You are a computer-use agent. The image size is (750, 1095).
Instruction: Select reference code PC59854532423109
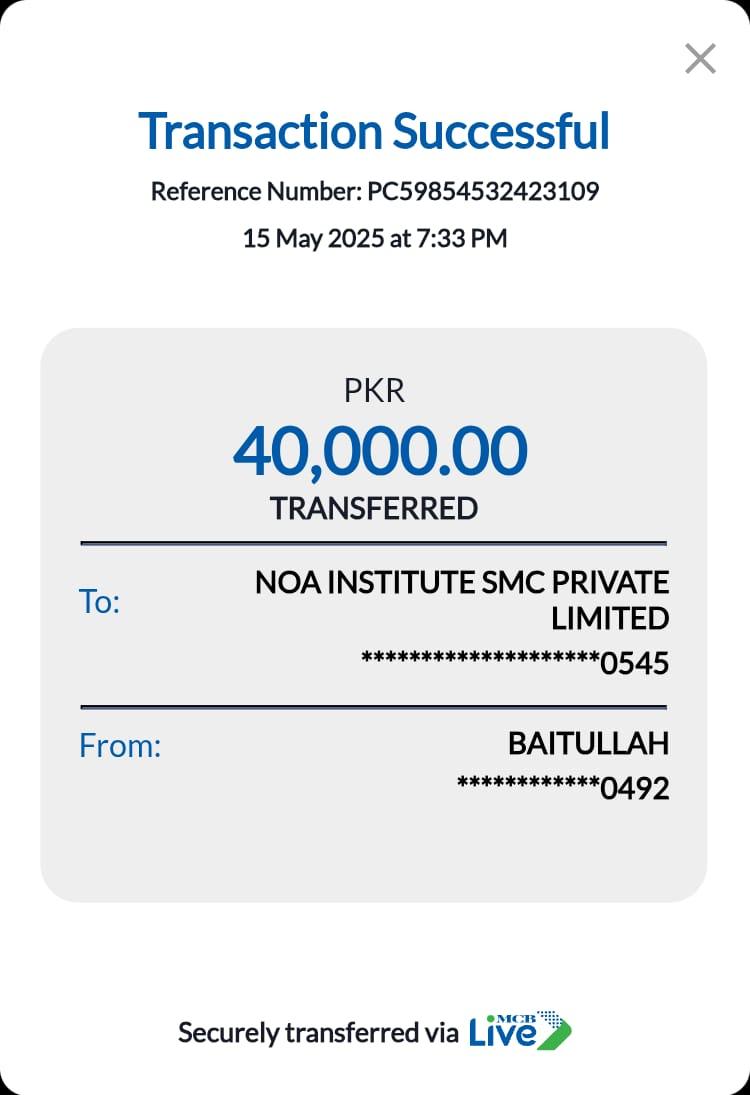click(483, 191)
